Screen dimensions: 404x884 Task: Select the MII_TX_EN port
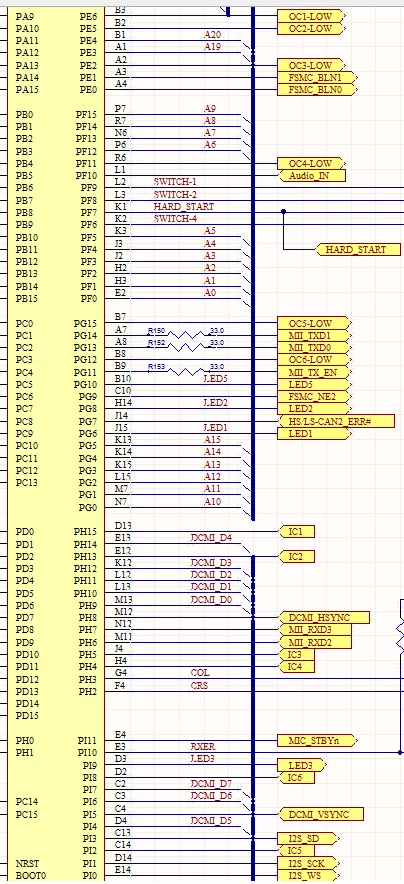[x=313, y=372]
